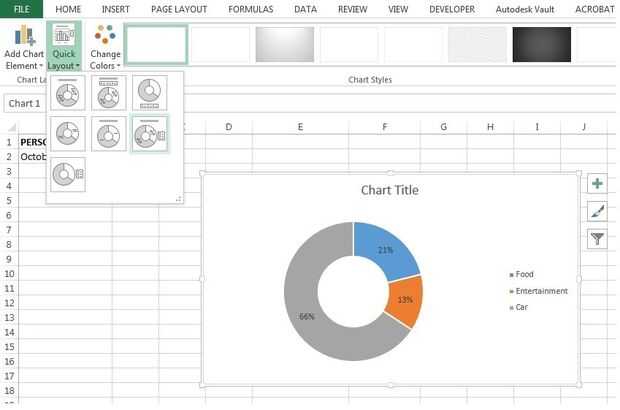620x410 pixels.
Task: Open the Chart Styles paintbrush button
Action: (597, 211)
